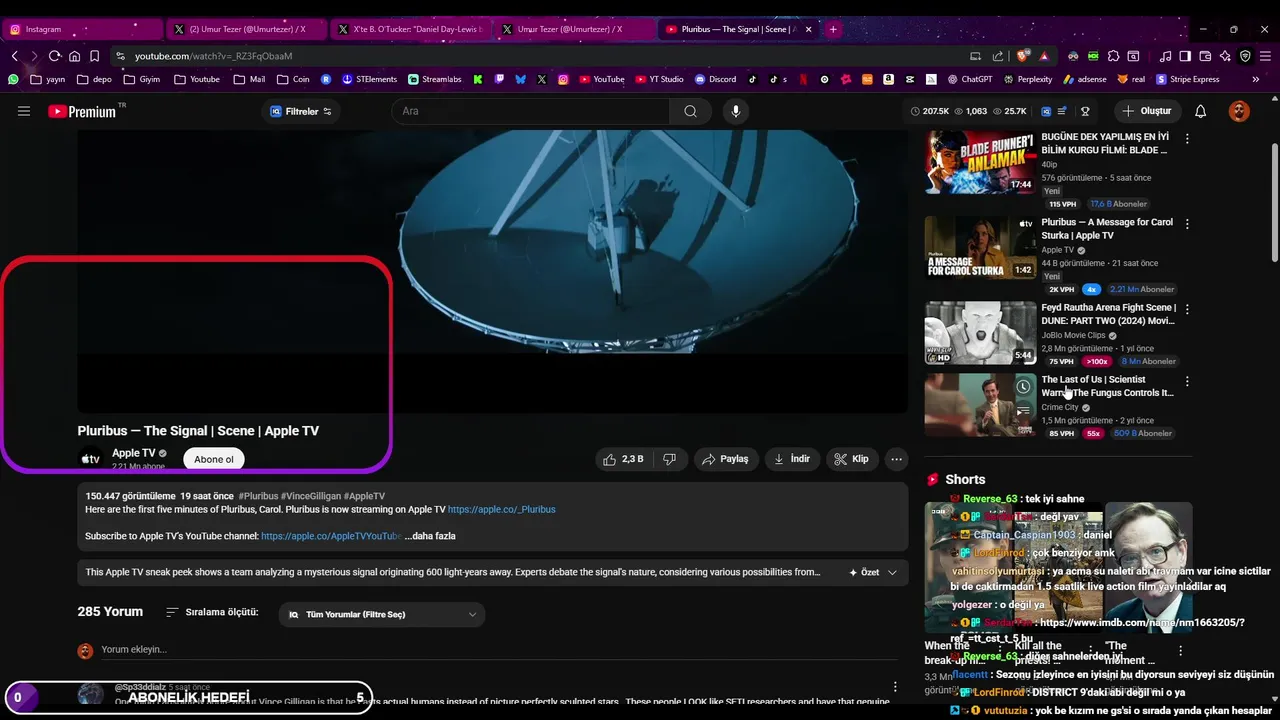Open options for Blade Runner video
Screen dimensions: 1280x720
[x=1187, y=139]
